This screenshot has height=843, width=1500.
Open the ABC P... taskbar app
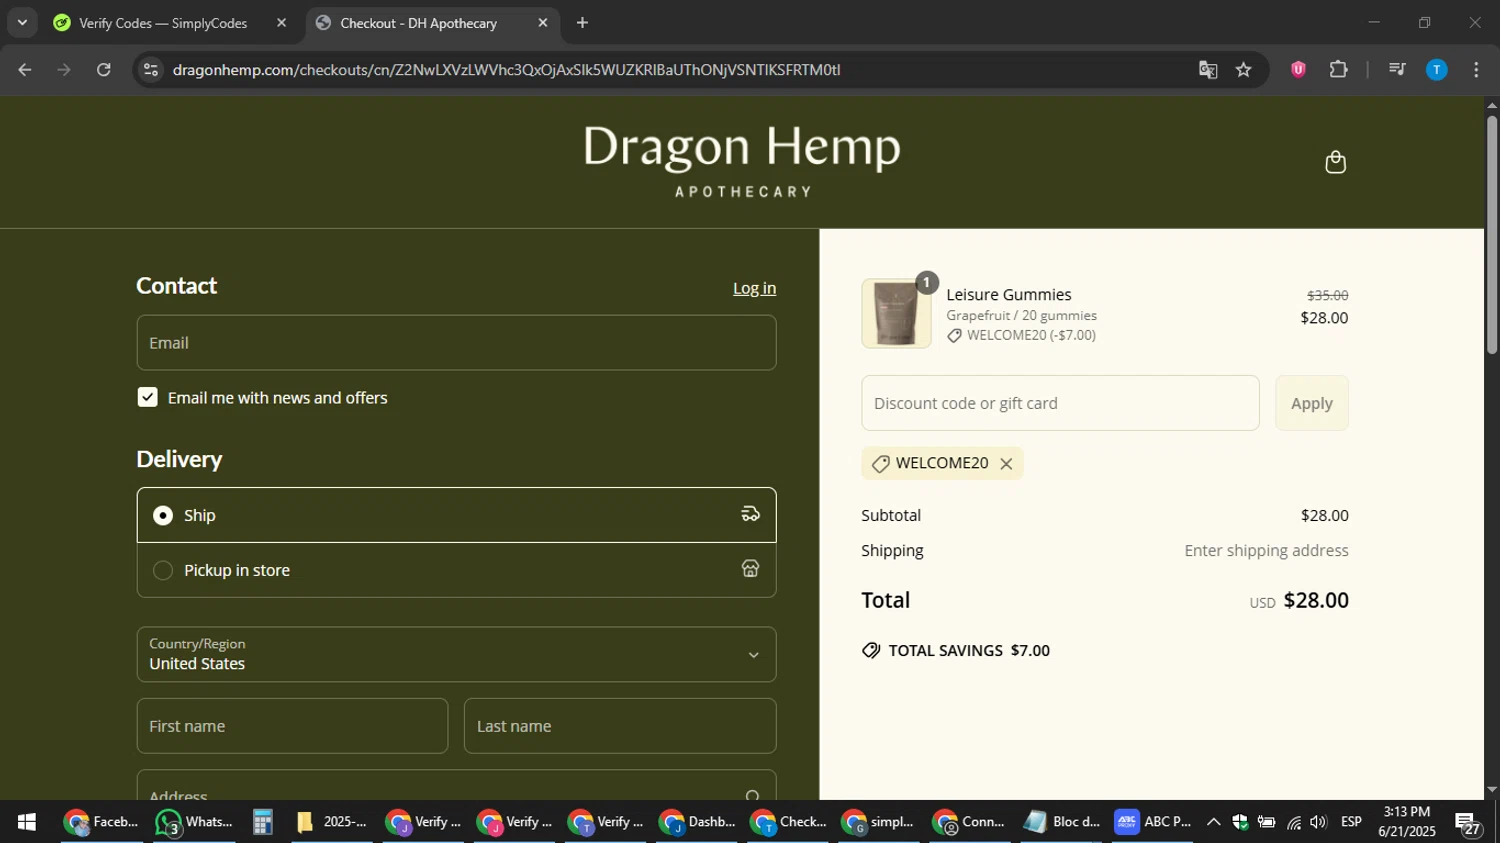point(1153,822)
